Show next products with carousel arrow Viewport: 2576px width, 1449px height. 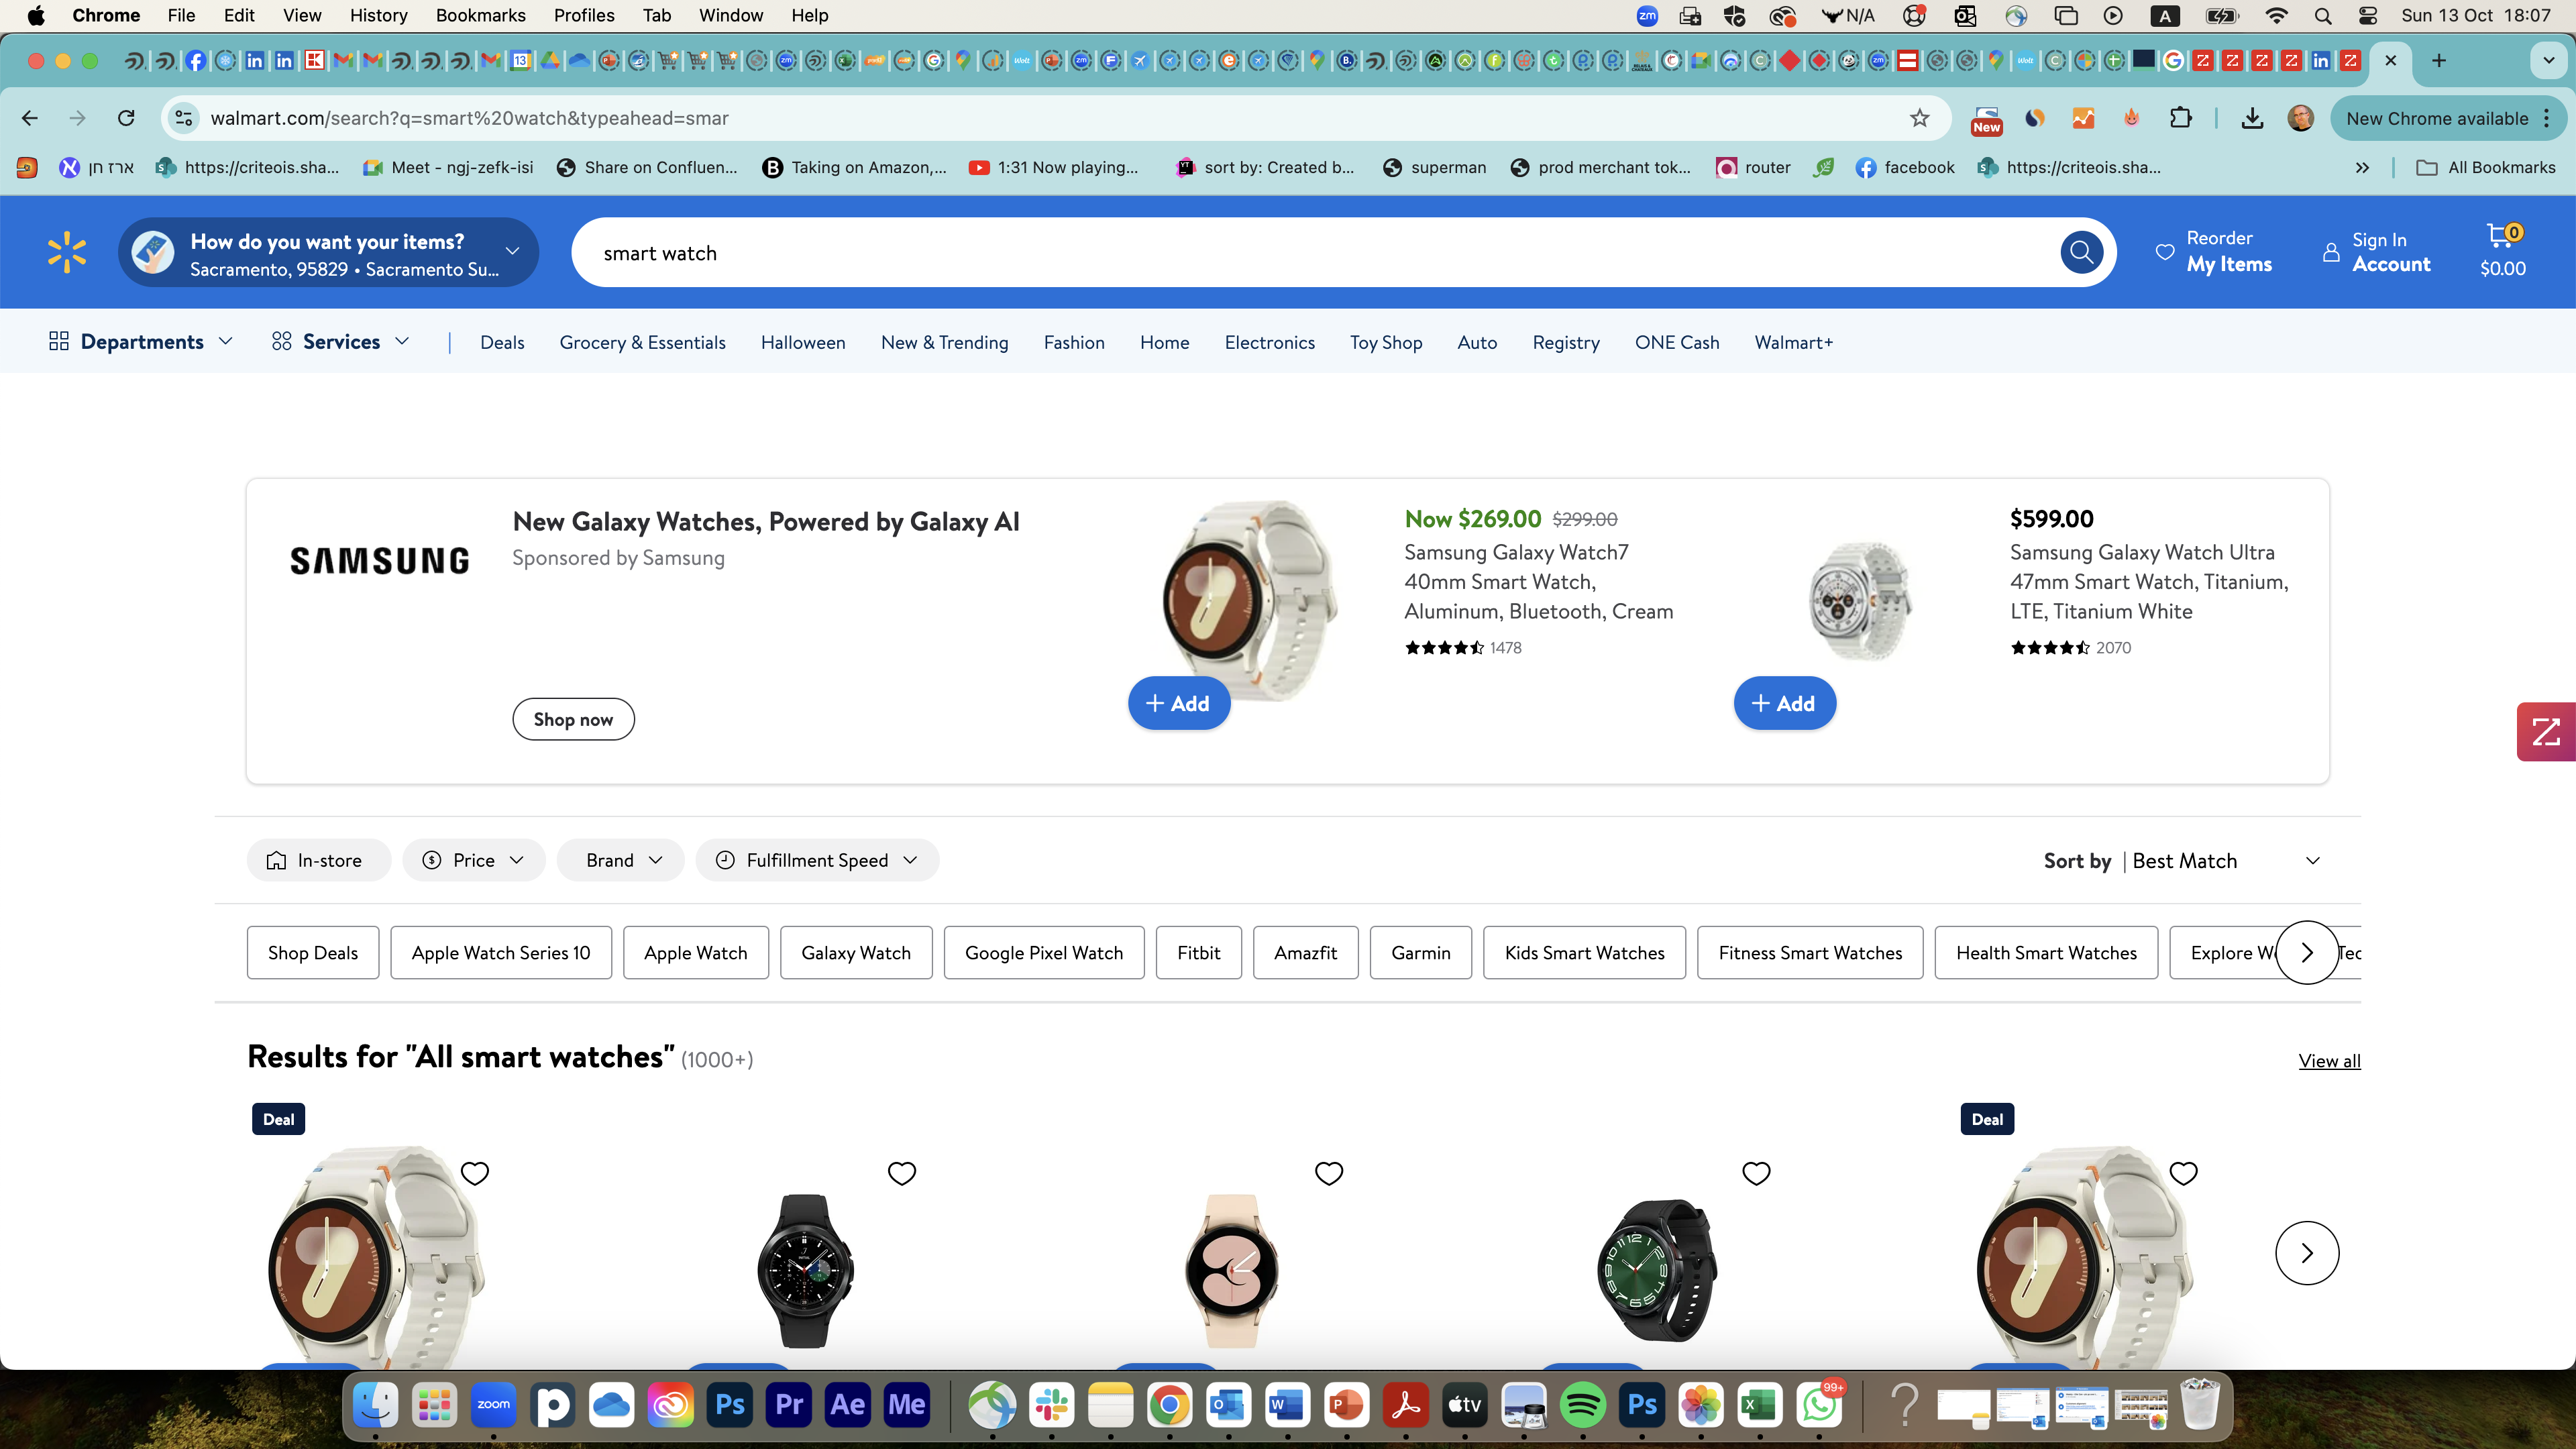(x=2307, y=1253)
